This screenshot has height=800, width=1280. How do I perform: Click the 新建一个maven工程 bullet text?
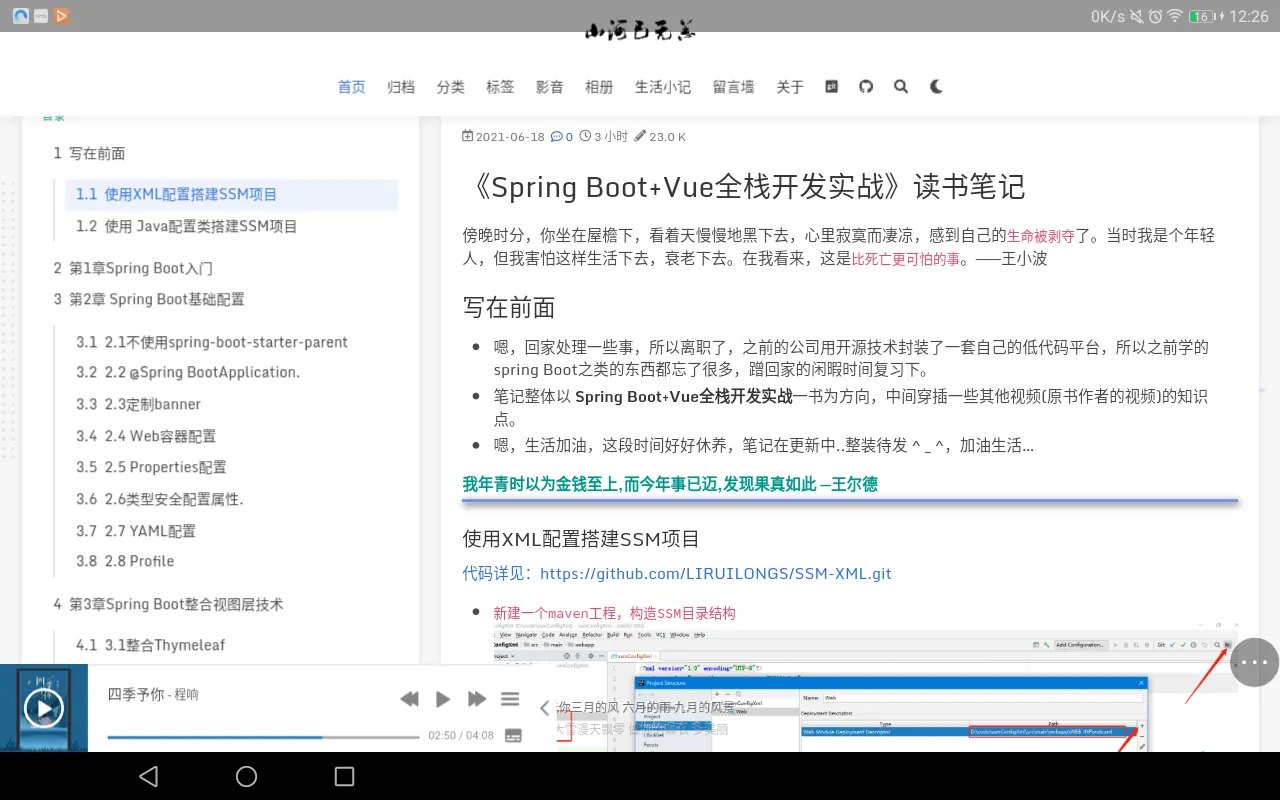click(614, 613)
